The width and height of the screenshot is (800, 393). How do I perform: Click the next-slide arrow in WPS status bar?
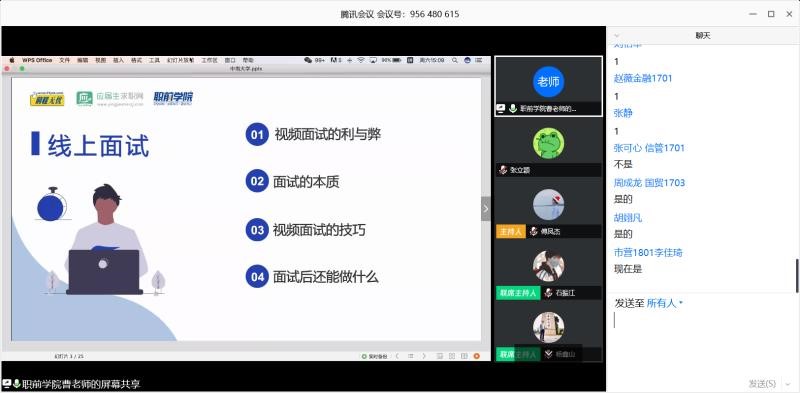(x=423, y=356)
